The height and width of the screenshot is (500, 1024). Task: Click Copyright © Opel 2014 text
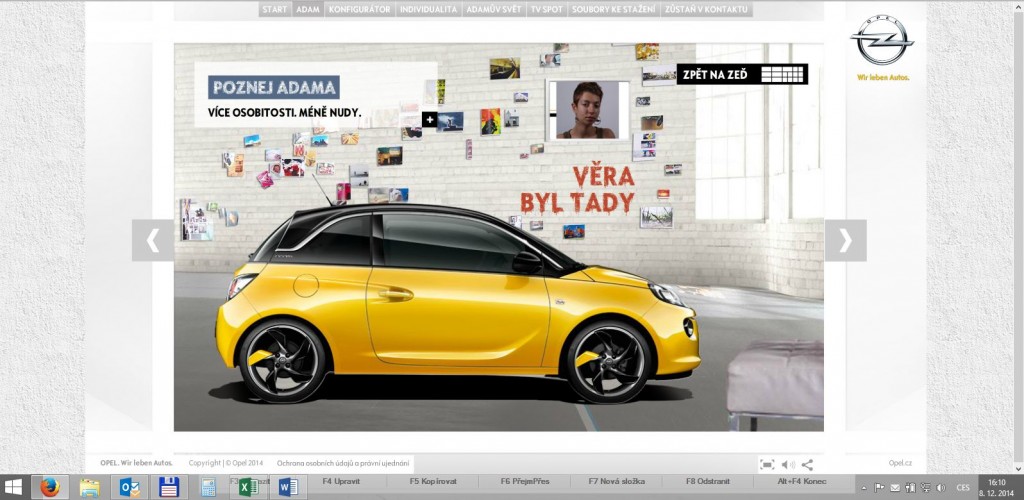point(225,463)
